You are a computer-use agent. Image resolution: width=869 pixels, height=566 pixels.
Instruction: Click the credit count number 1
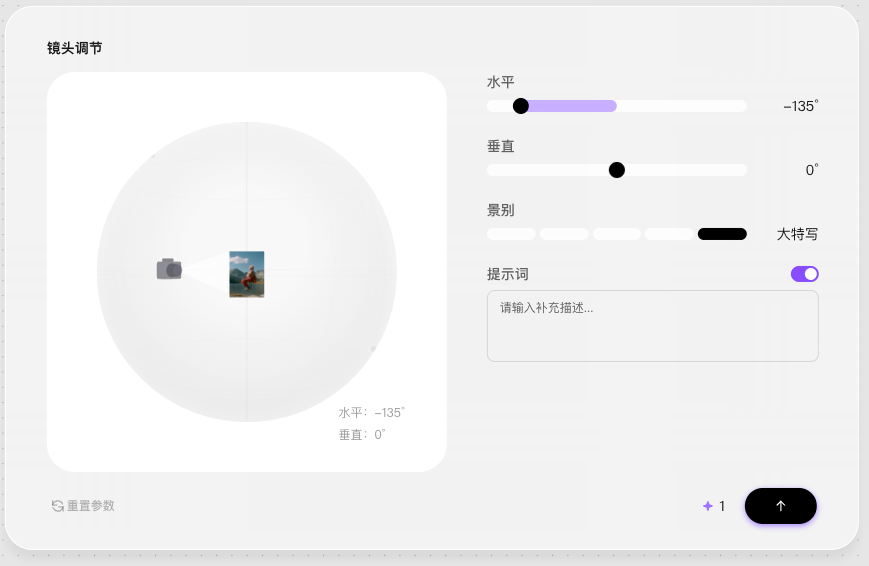pyautogui.click(x=722, y=506)
